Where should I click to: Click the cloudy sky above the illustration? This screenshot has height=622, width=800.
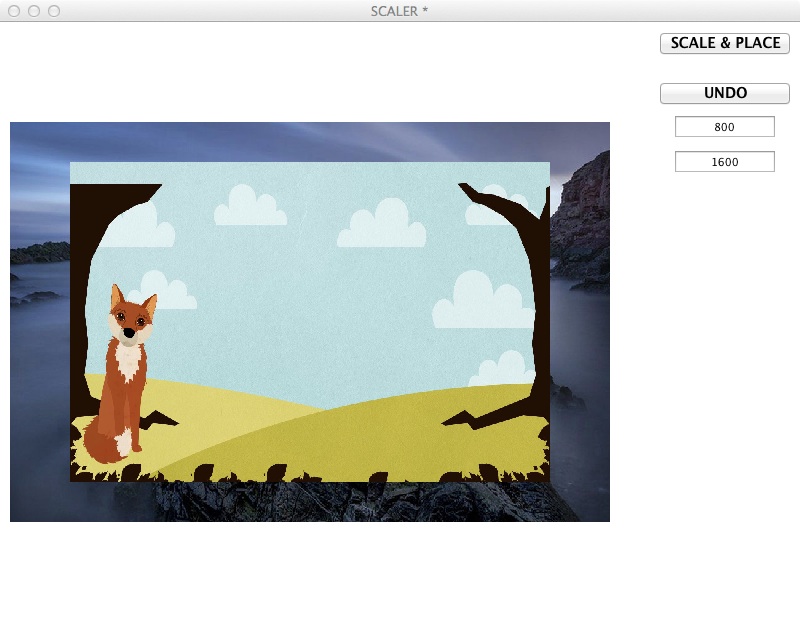point(300,140)
